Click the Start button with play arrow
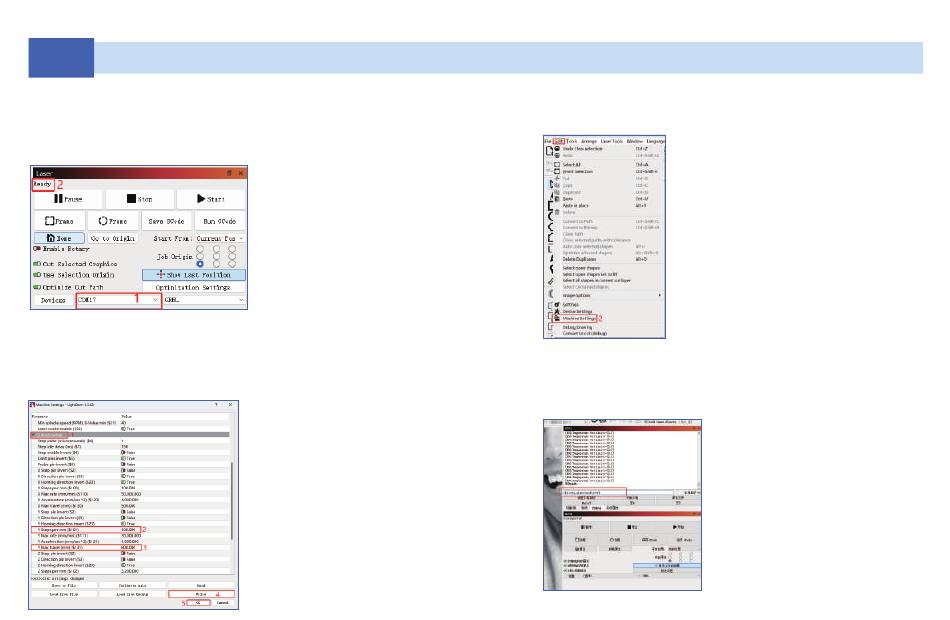This screenshot has width=950, height=620. (211, 199)
